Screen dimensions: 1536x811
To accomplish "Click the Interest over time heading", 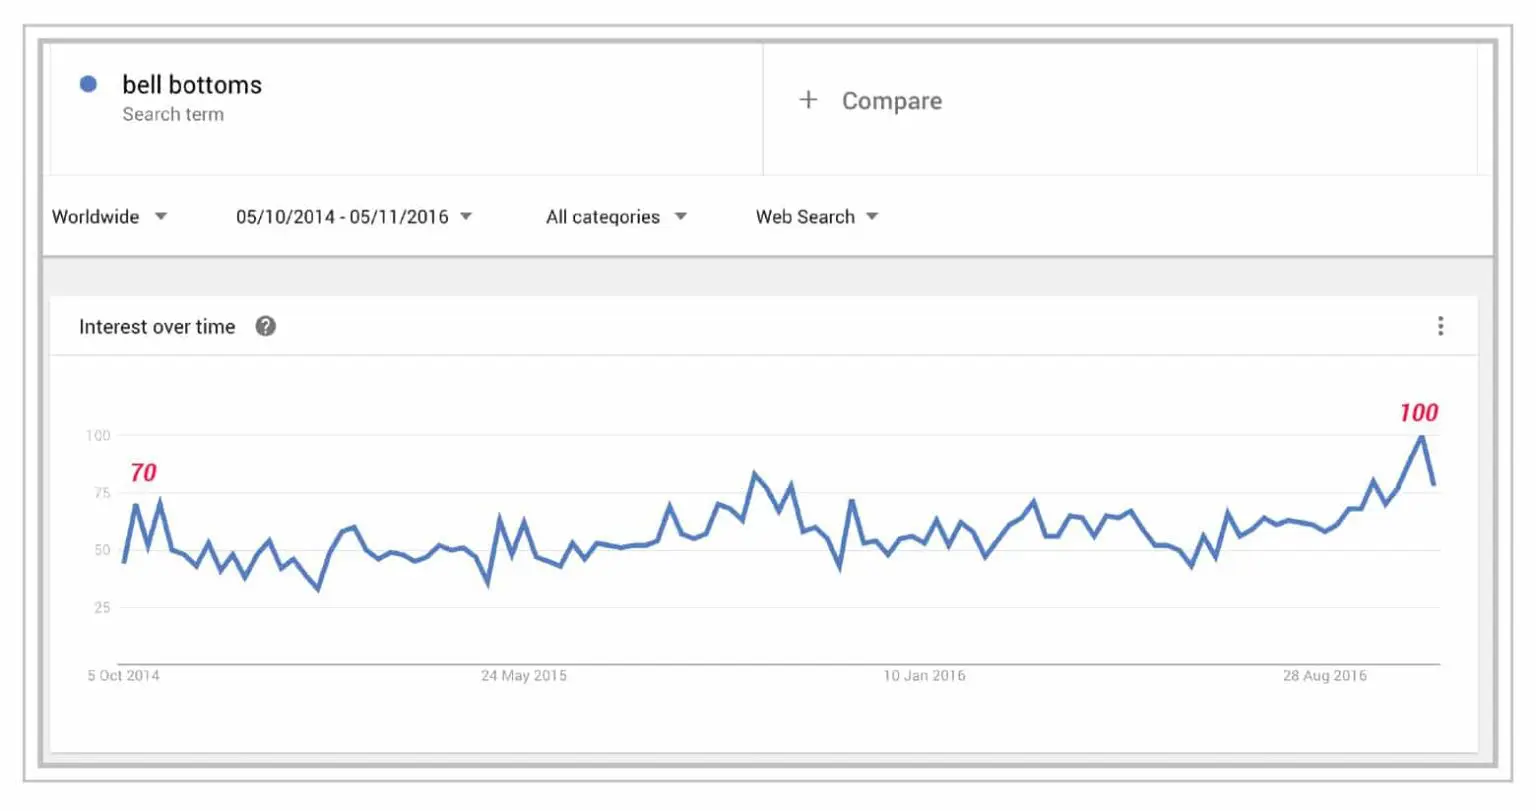I will click(157, 327).
